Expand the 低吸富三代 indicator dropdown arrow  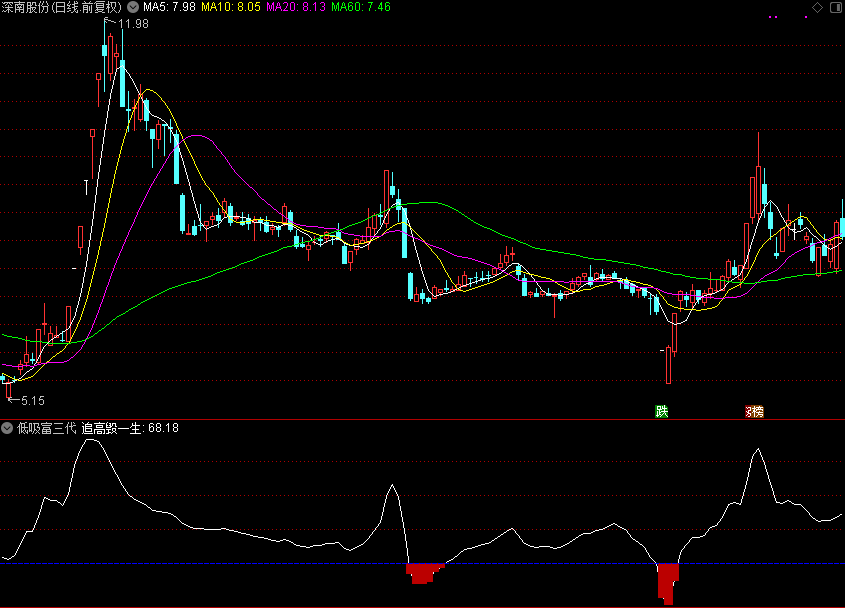pos(8,428)
